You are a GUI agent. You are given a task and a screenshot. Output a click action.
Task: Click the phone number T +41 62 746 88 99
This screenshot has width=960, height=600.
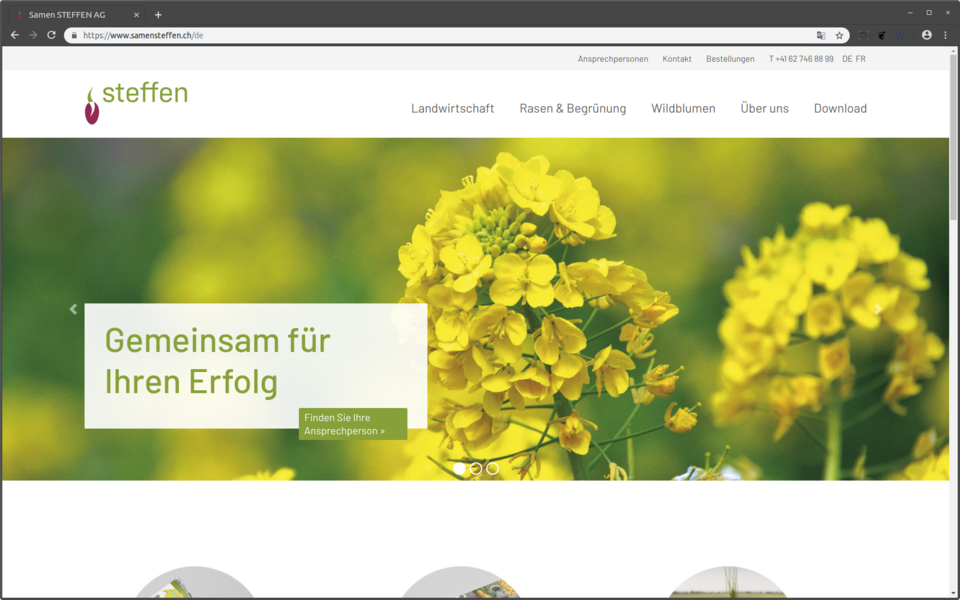click(x=801, y=59)
